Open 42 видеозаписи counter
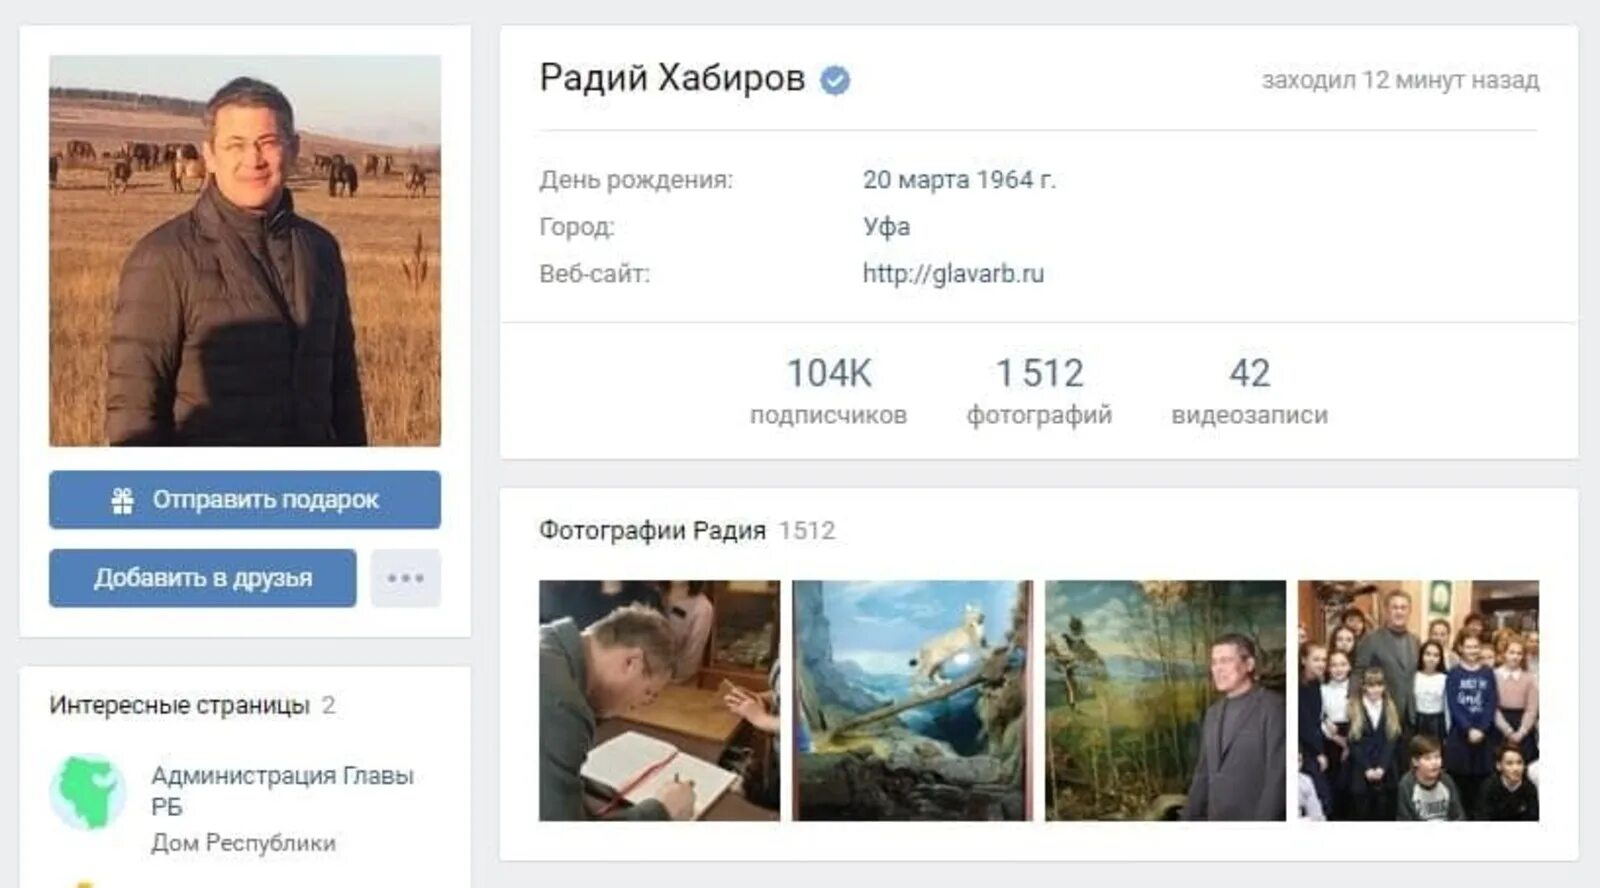Screen dimensions: 1600x888 pyautogui.click(x=1250, y=391)
